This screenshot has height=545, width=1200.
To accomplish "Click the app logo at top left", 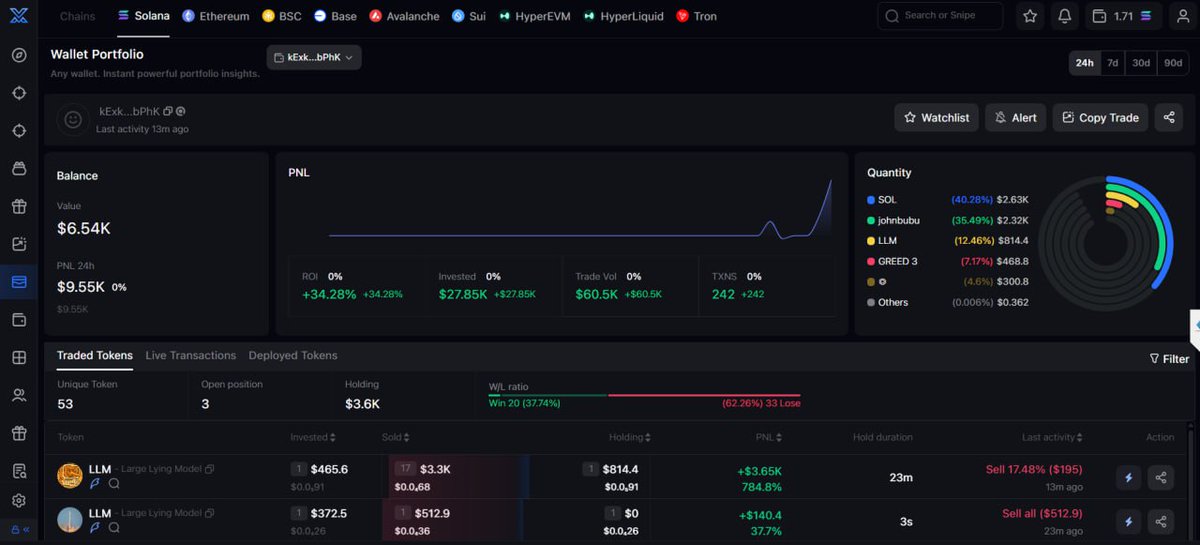I will tap(17, 15).
